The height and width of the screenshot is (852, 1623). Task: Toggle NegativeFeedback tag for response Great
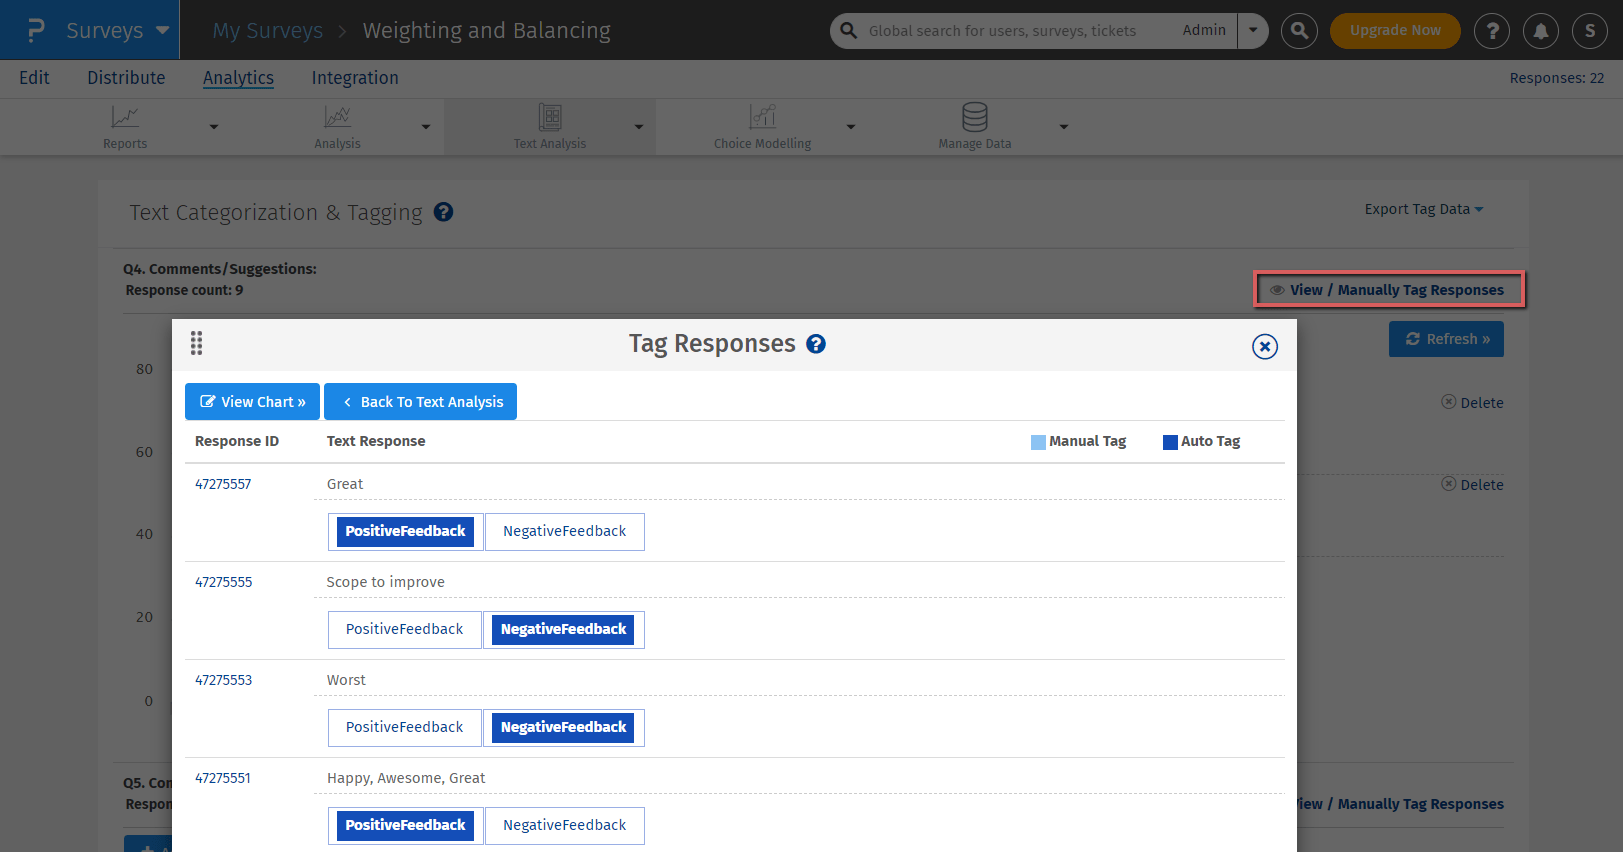point(564,532)
